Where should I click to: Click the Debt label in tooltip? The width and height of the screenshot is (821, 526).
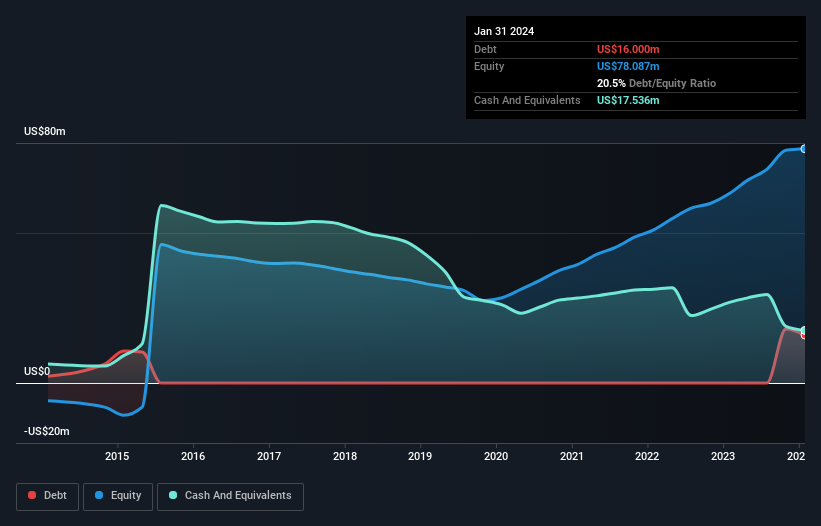[x=485, y=49]
